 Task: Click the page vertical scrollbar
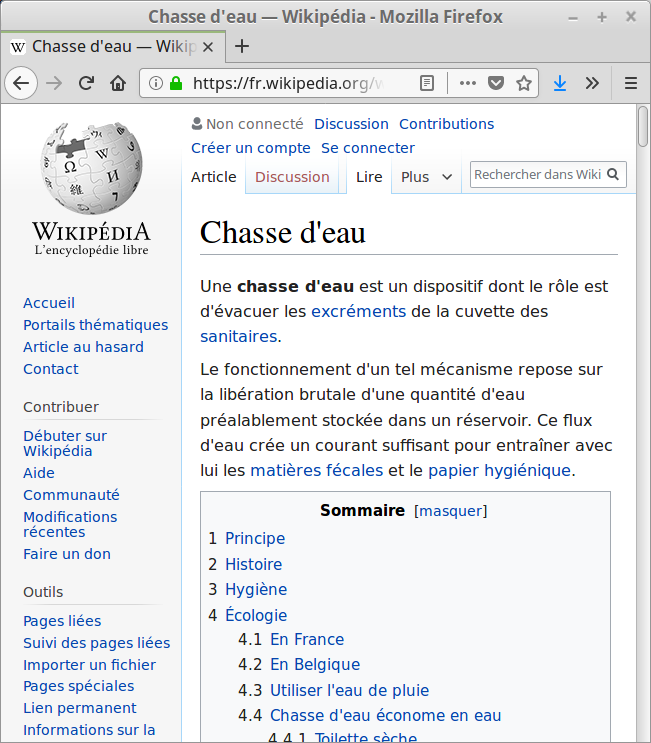[643, 400]
